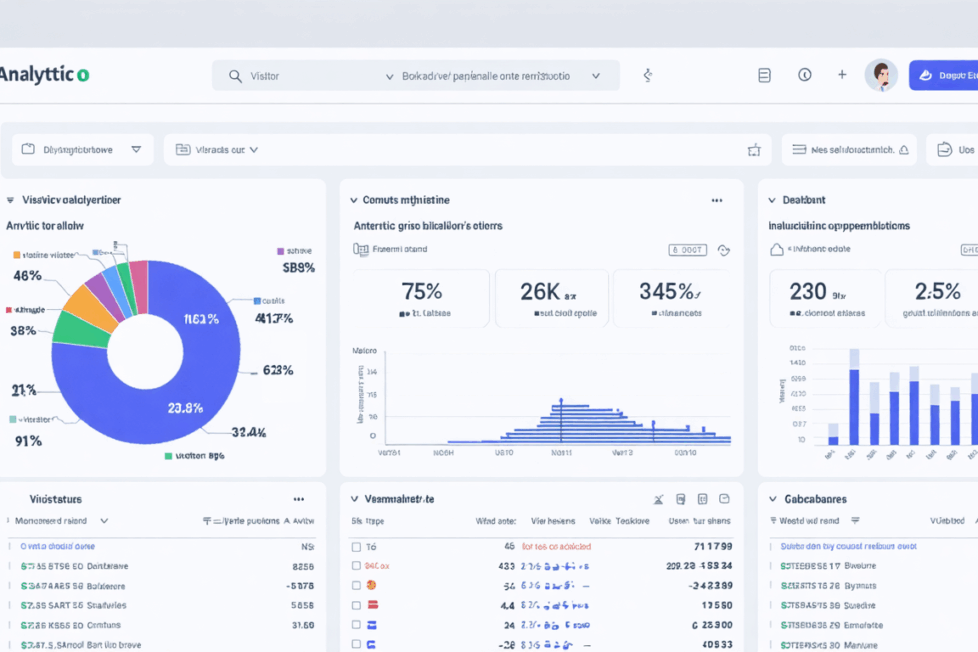Collapse the Veamaalnetr.te panel
The width and height of the screenshot is (978, 652).
tap(354, 499)
